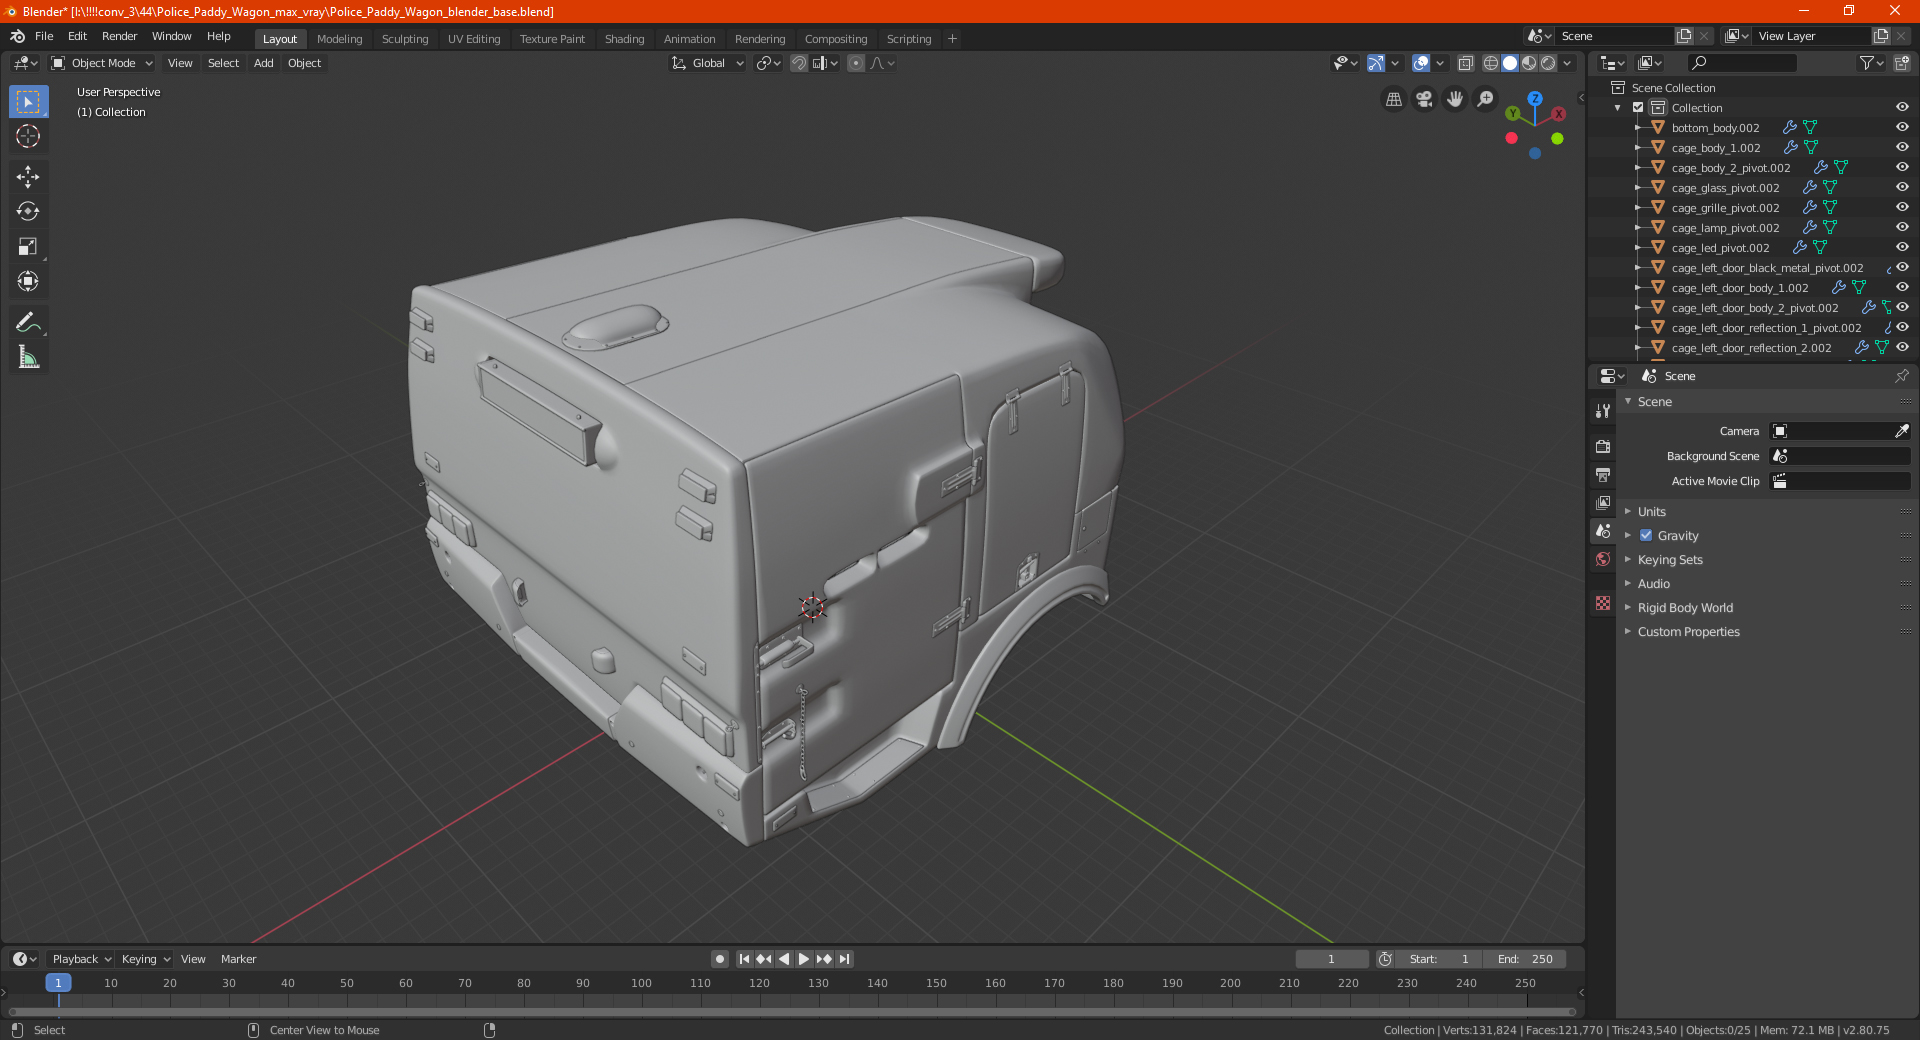Pick the Measure tool
Screen dimensions: 1920x1040
click(28, 357)
